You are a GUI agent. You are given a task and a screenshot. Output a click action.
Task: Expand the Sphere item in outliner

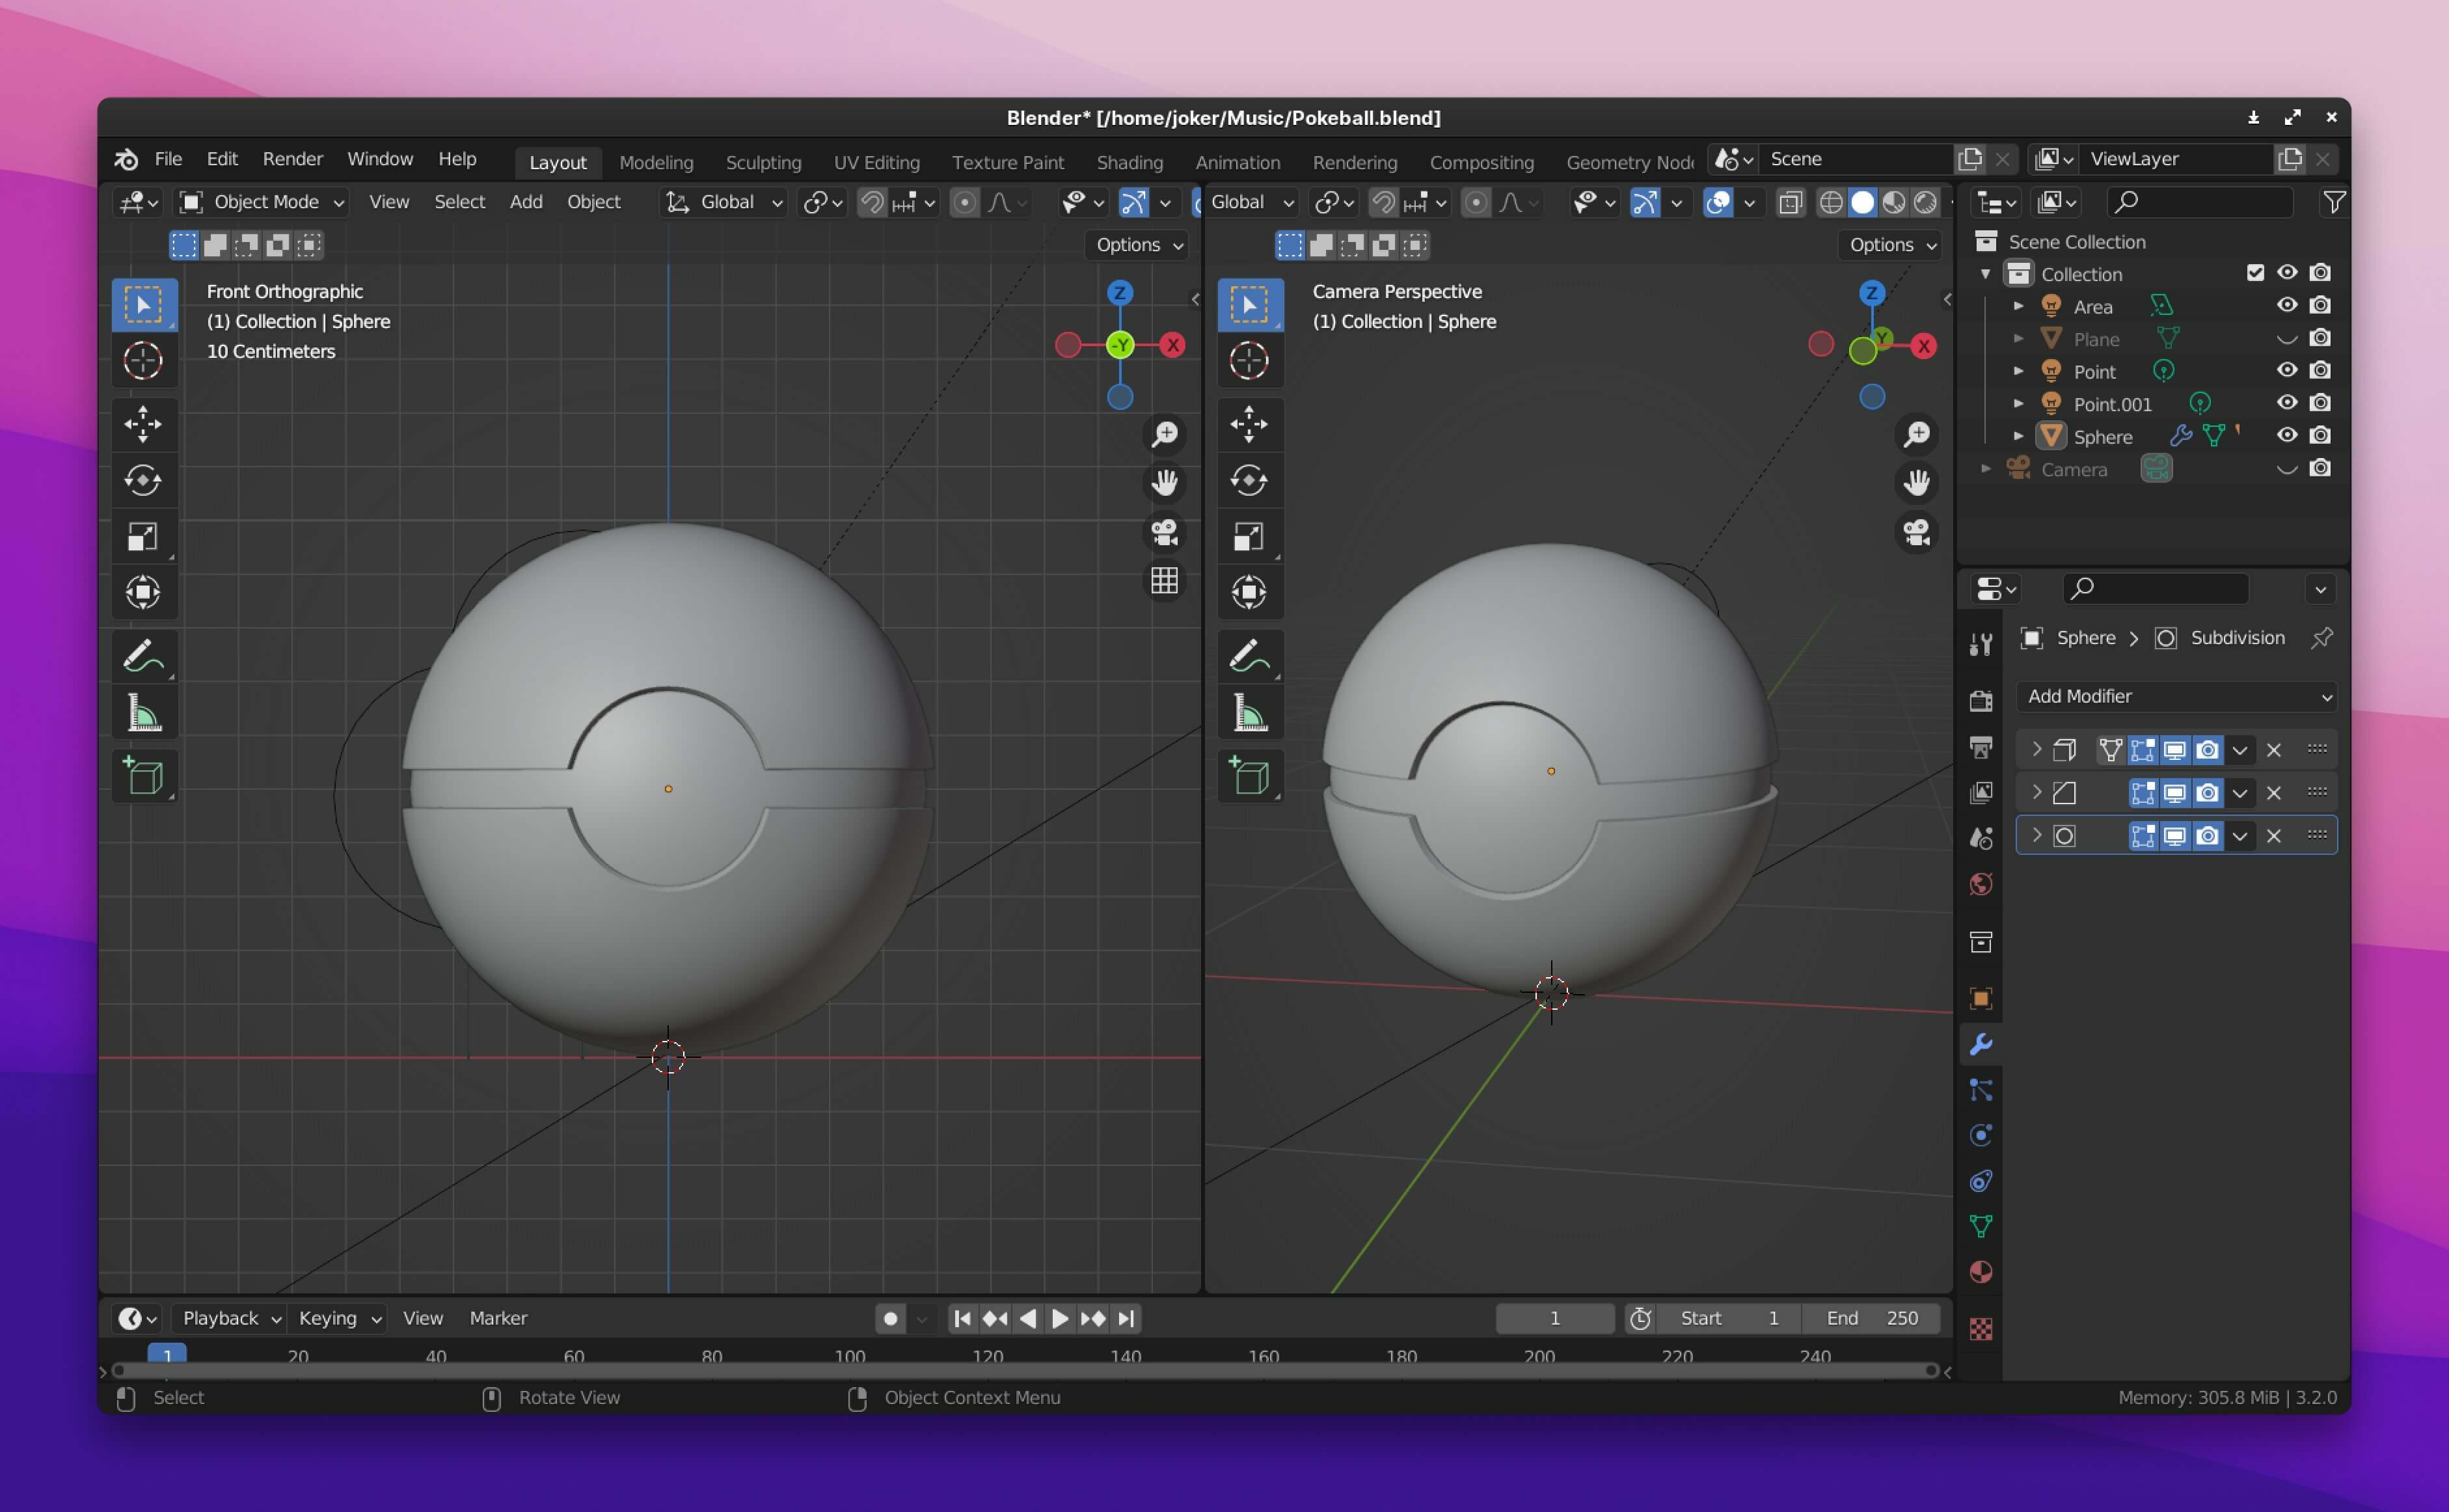pyautogui.click(x=2018, y=437)
